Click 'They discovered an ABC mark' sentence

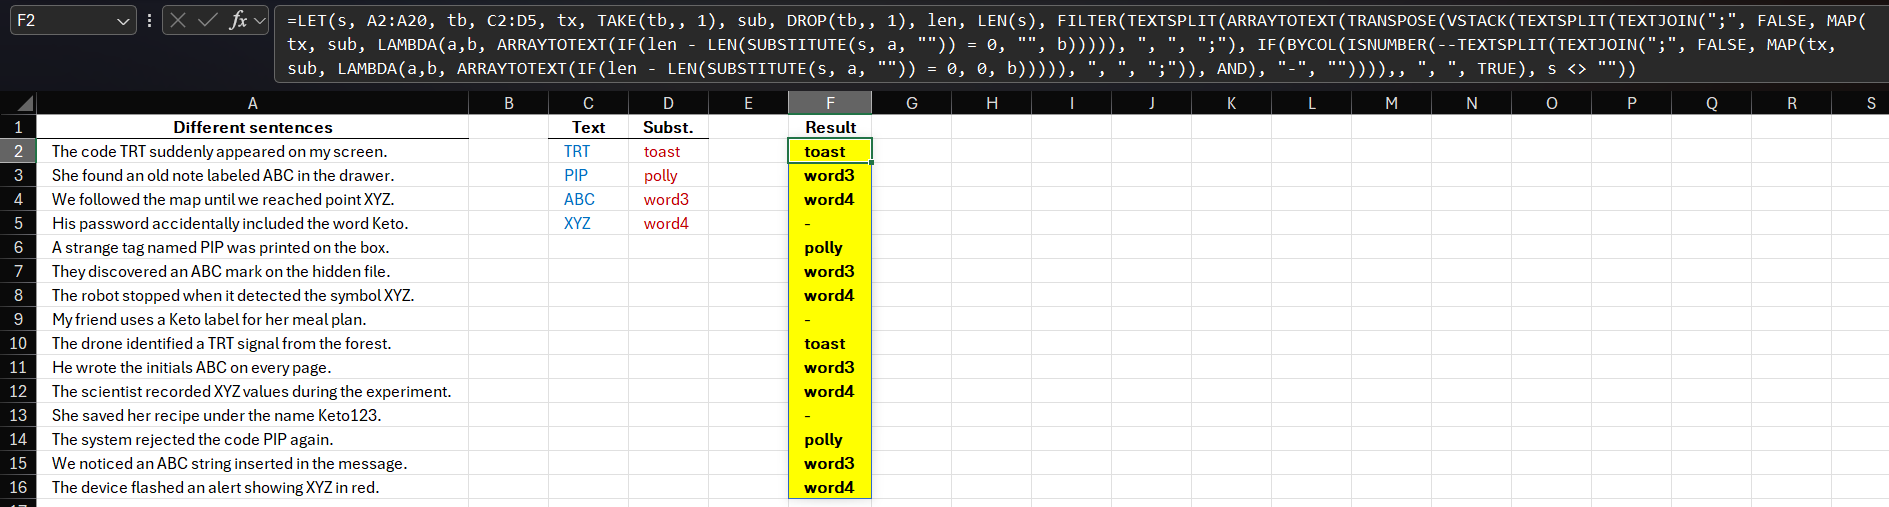(x=253, y=271)
